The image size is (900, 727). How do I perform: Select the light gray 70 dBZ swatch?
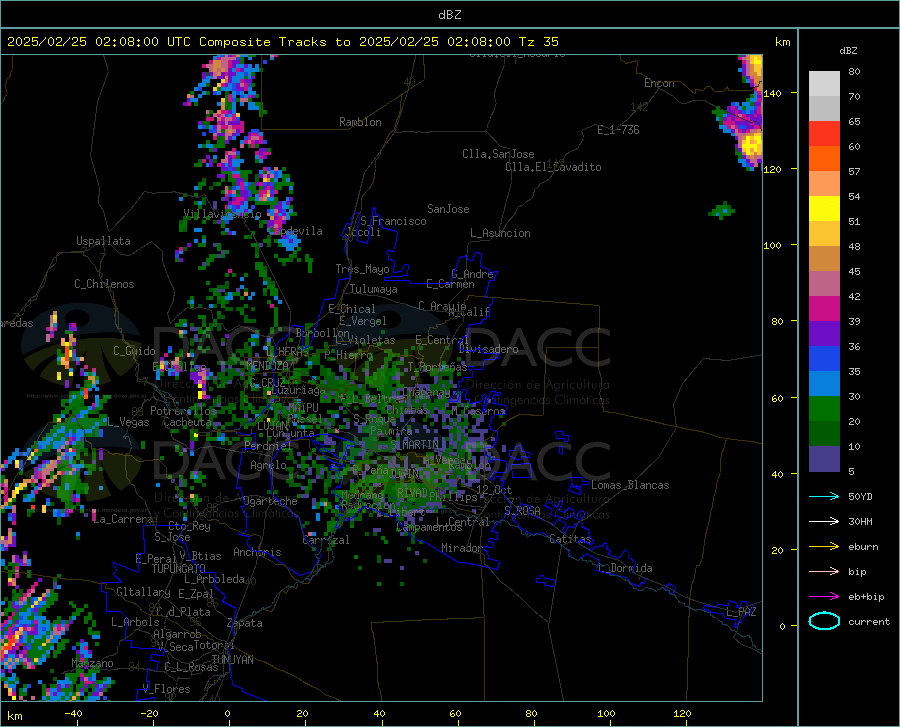click(824, 84)
